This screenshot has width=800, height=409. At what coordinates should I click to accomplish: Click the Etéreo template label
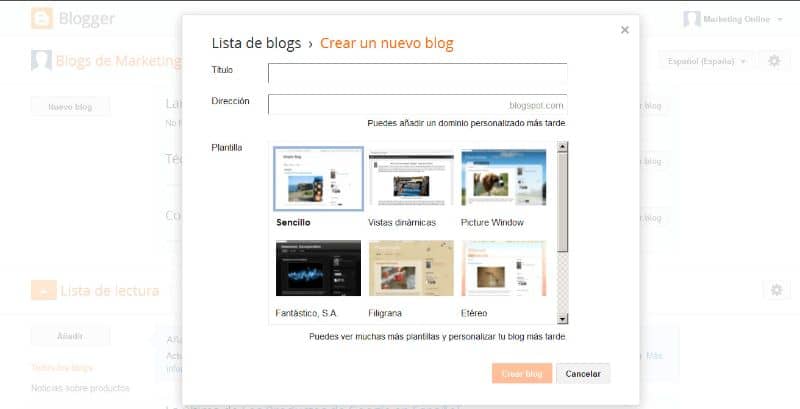click(x=474, y=313)
